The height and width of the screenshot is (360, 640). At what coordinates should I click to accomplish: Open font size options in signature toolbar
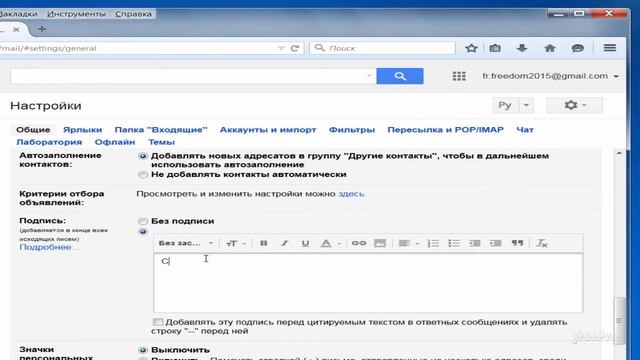click(236, 243)
